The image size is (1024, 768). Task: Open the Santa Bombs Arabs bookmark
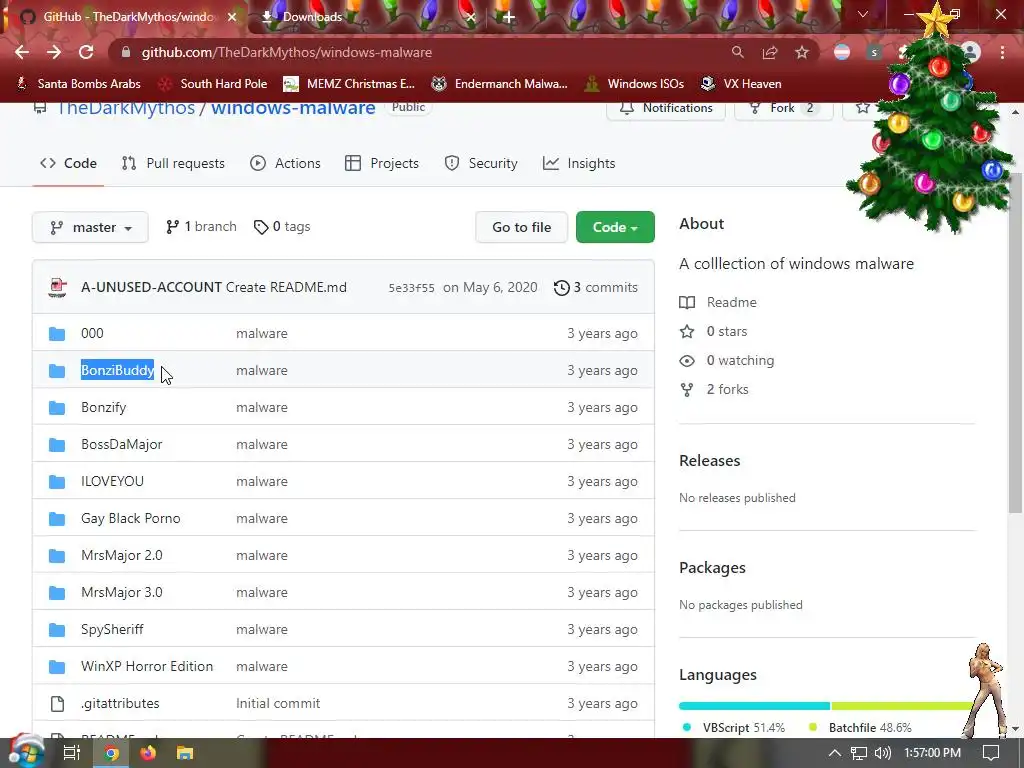click(78, 84)
